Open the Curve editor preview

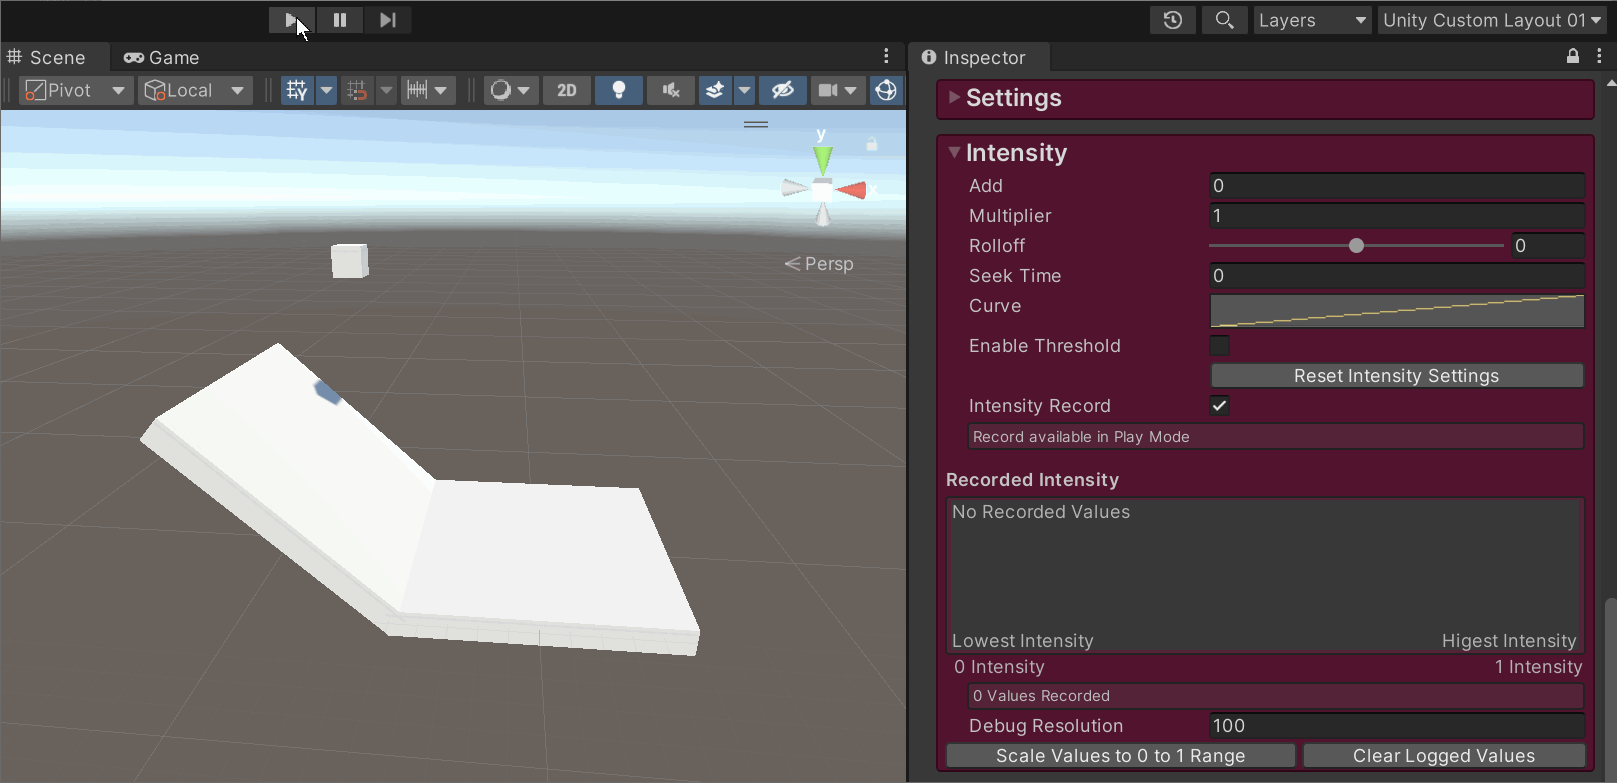(x=1397, y=311)
